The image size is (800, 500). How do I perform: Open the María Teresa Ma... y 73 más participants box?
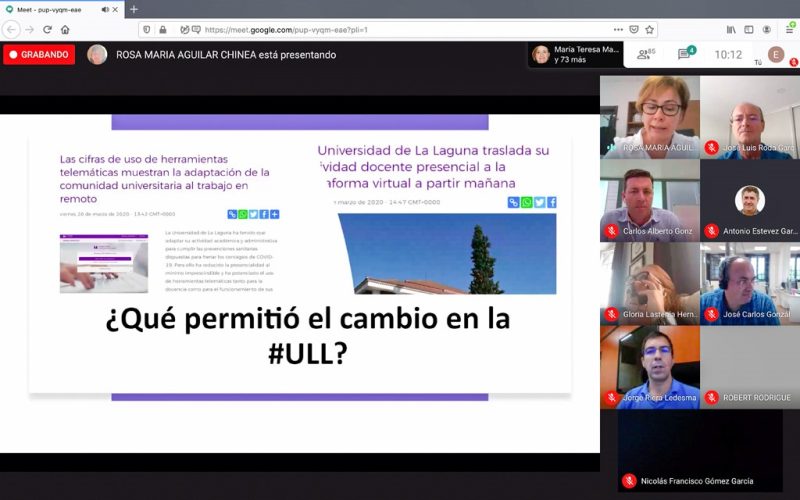coord(576,55)
